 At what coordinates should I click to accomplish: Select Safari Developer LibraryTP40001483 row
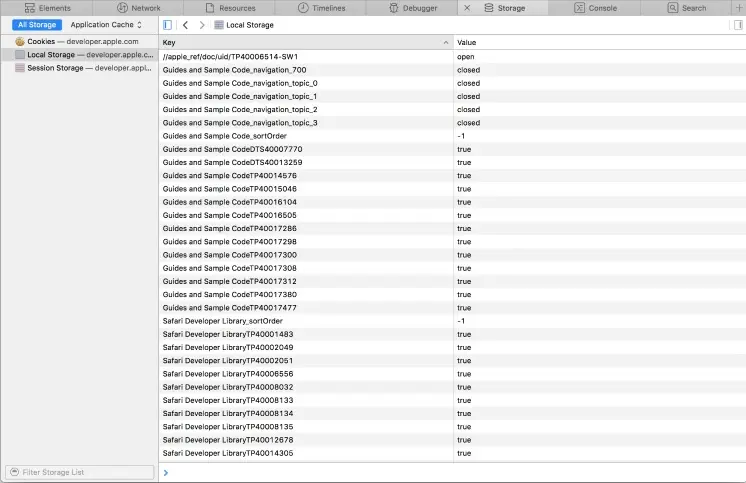[x=452, y=335]
